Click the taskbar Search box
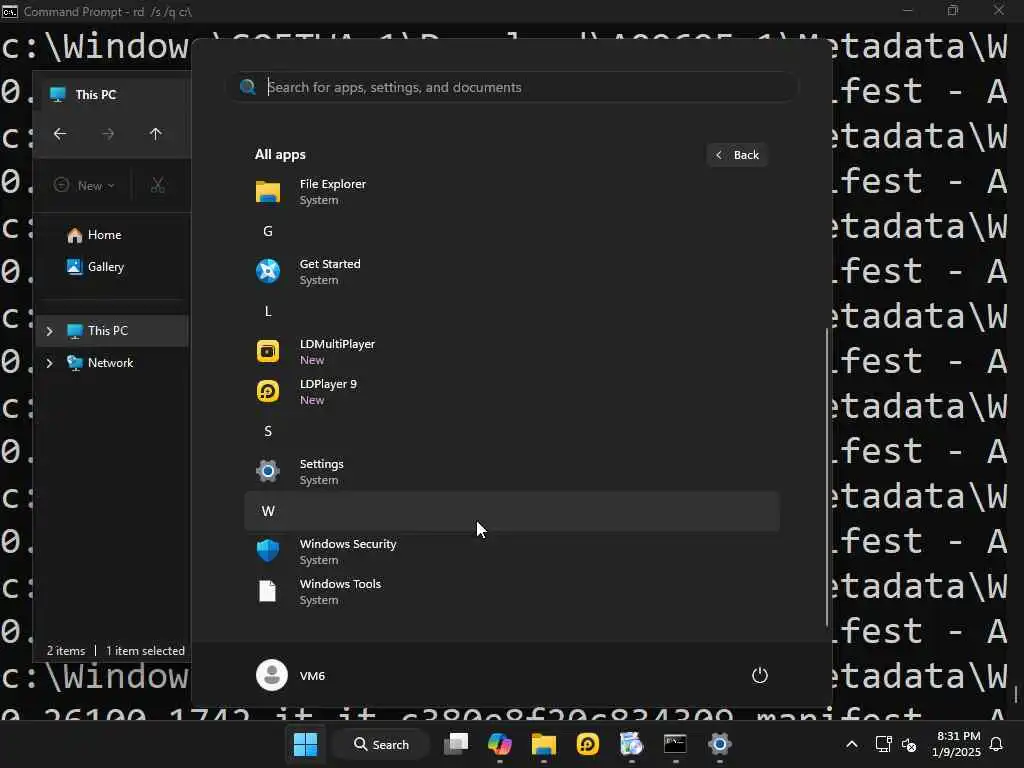This screenshot has height=768, width=1024. click(381, 744)
